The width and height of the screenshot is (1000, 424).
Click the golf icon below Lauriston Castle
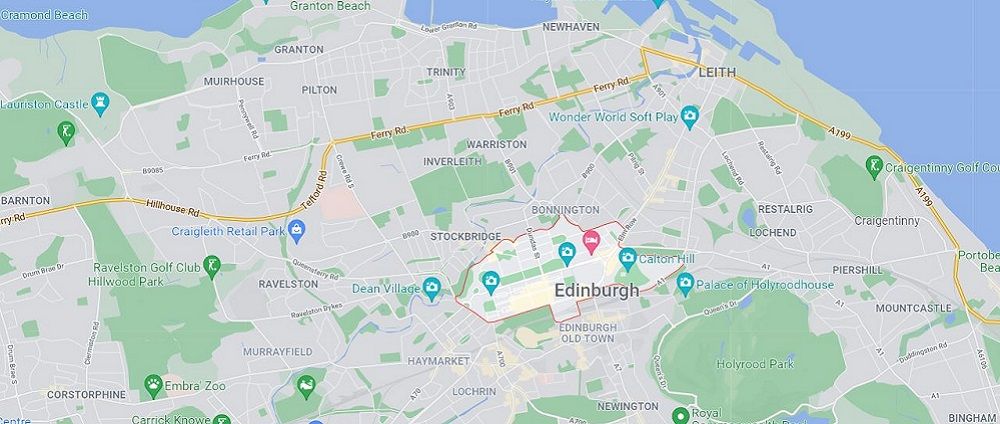pos(66,133)
